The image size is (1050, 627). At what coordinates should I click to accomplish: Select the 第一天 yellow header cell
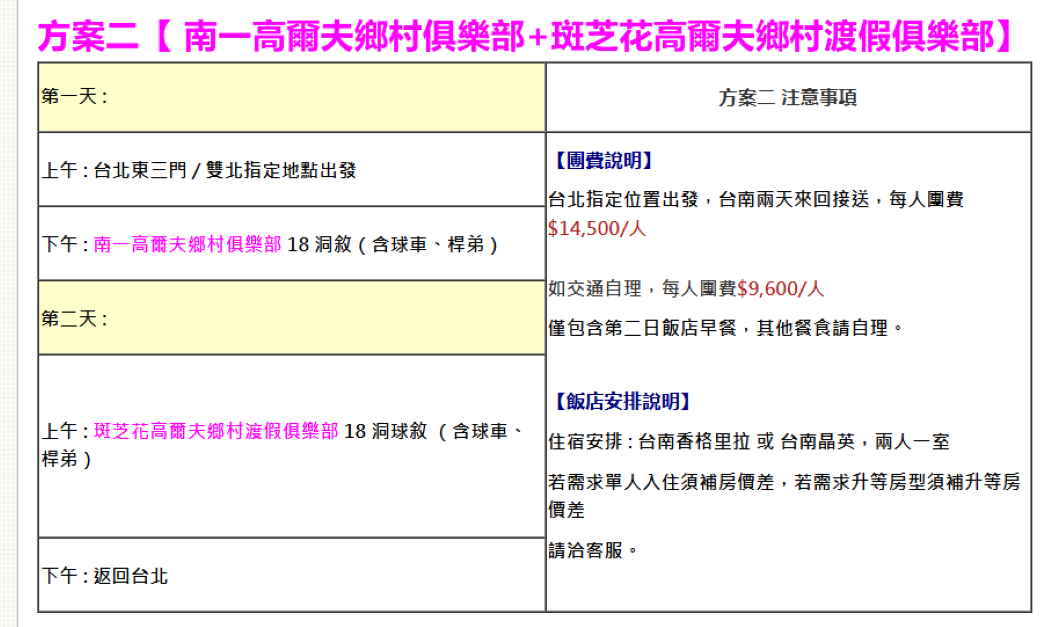[291, 97]
